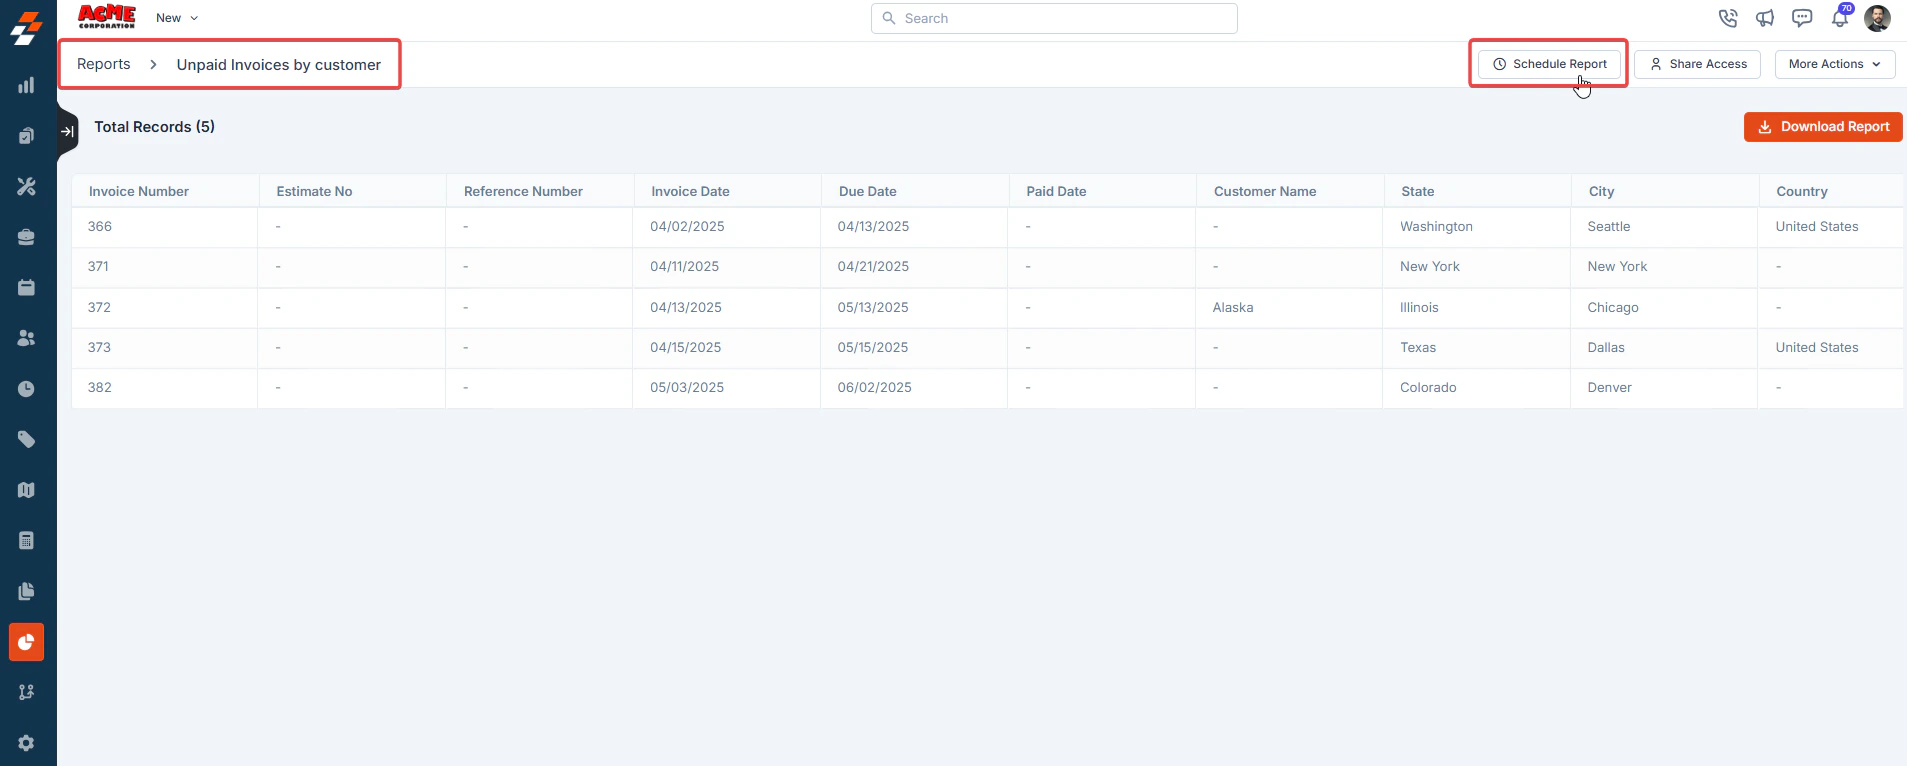Click city cell Denver
The height and width of the screenshot is (766, 1907).
pos(1609,388)
